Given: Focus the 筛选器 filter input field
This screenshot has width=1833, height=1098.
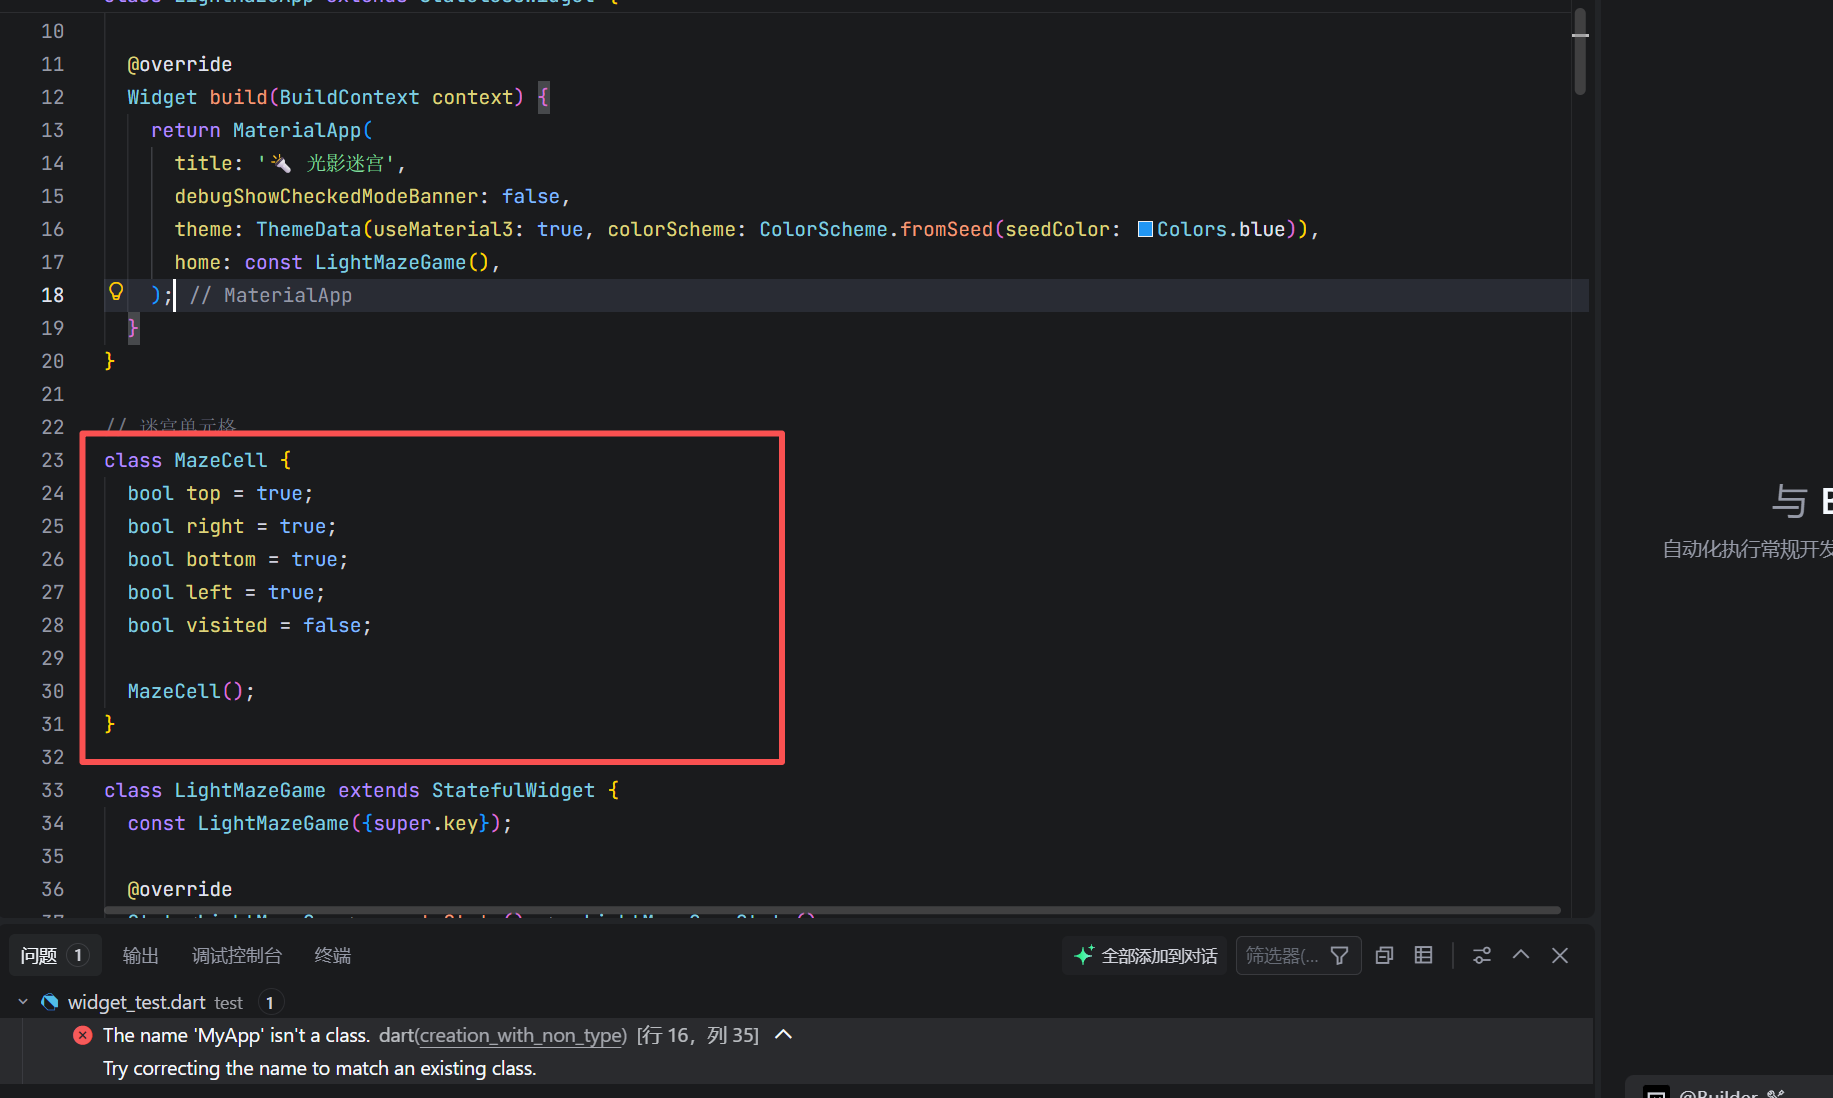Looking at the screenshot, I should (1283, 956).
